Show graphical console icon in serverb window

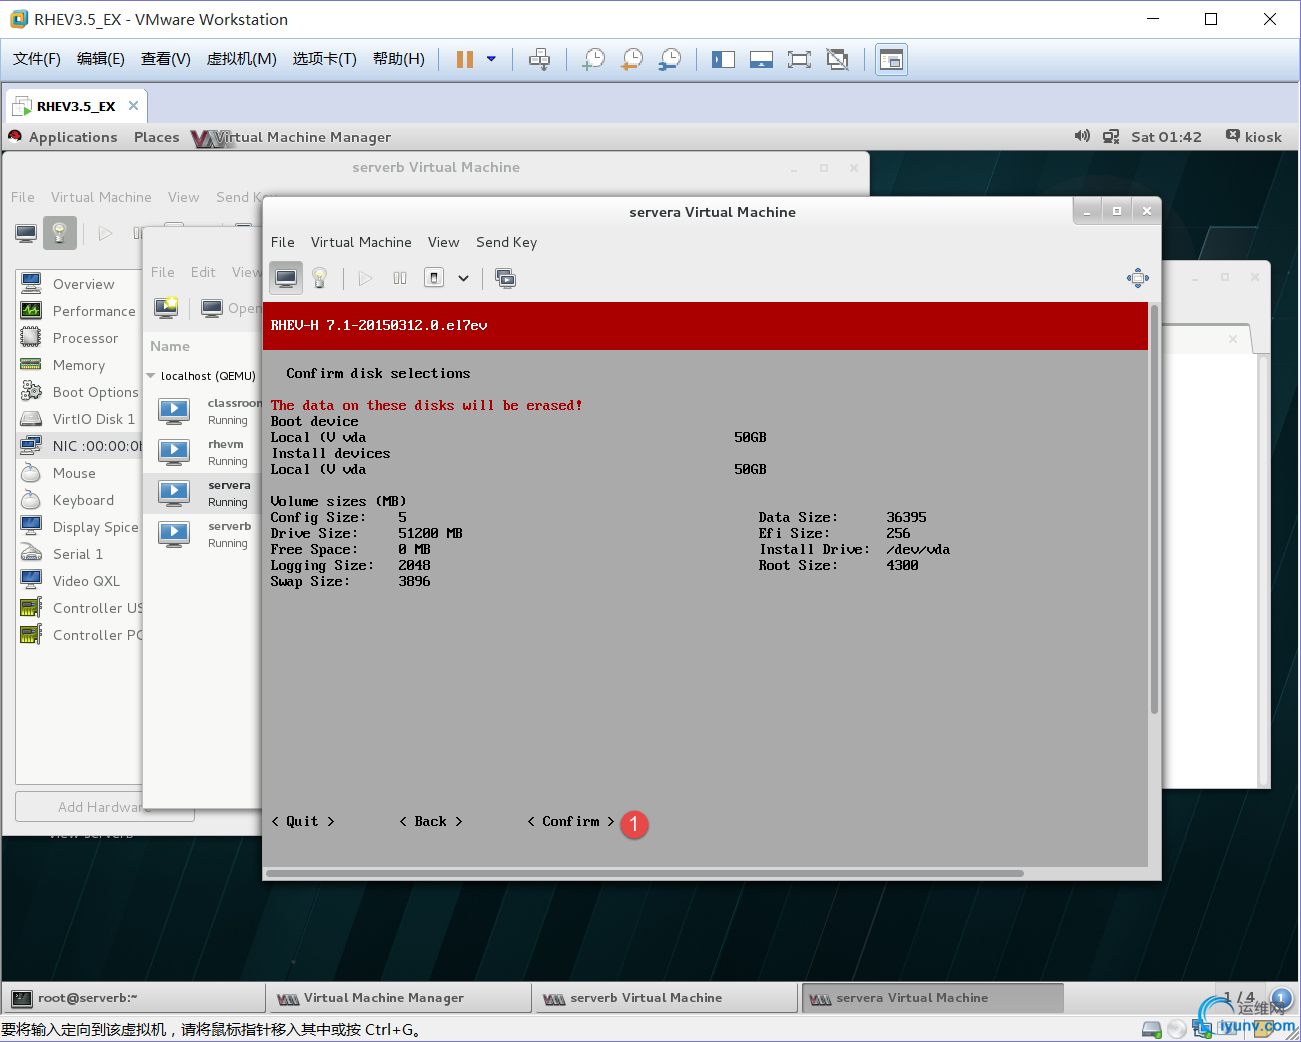(26, 233)
